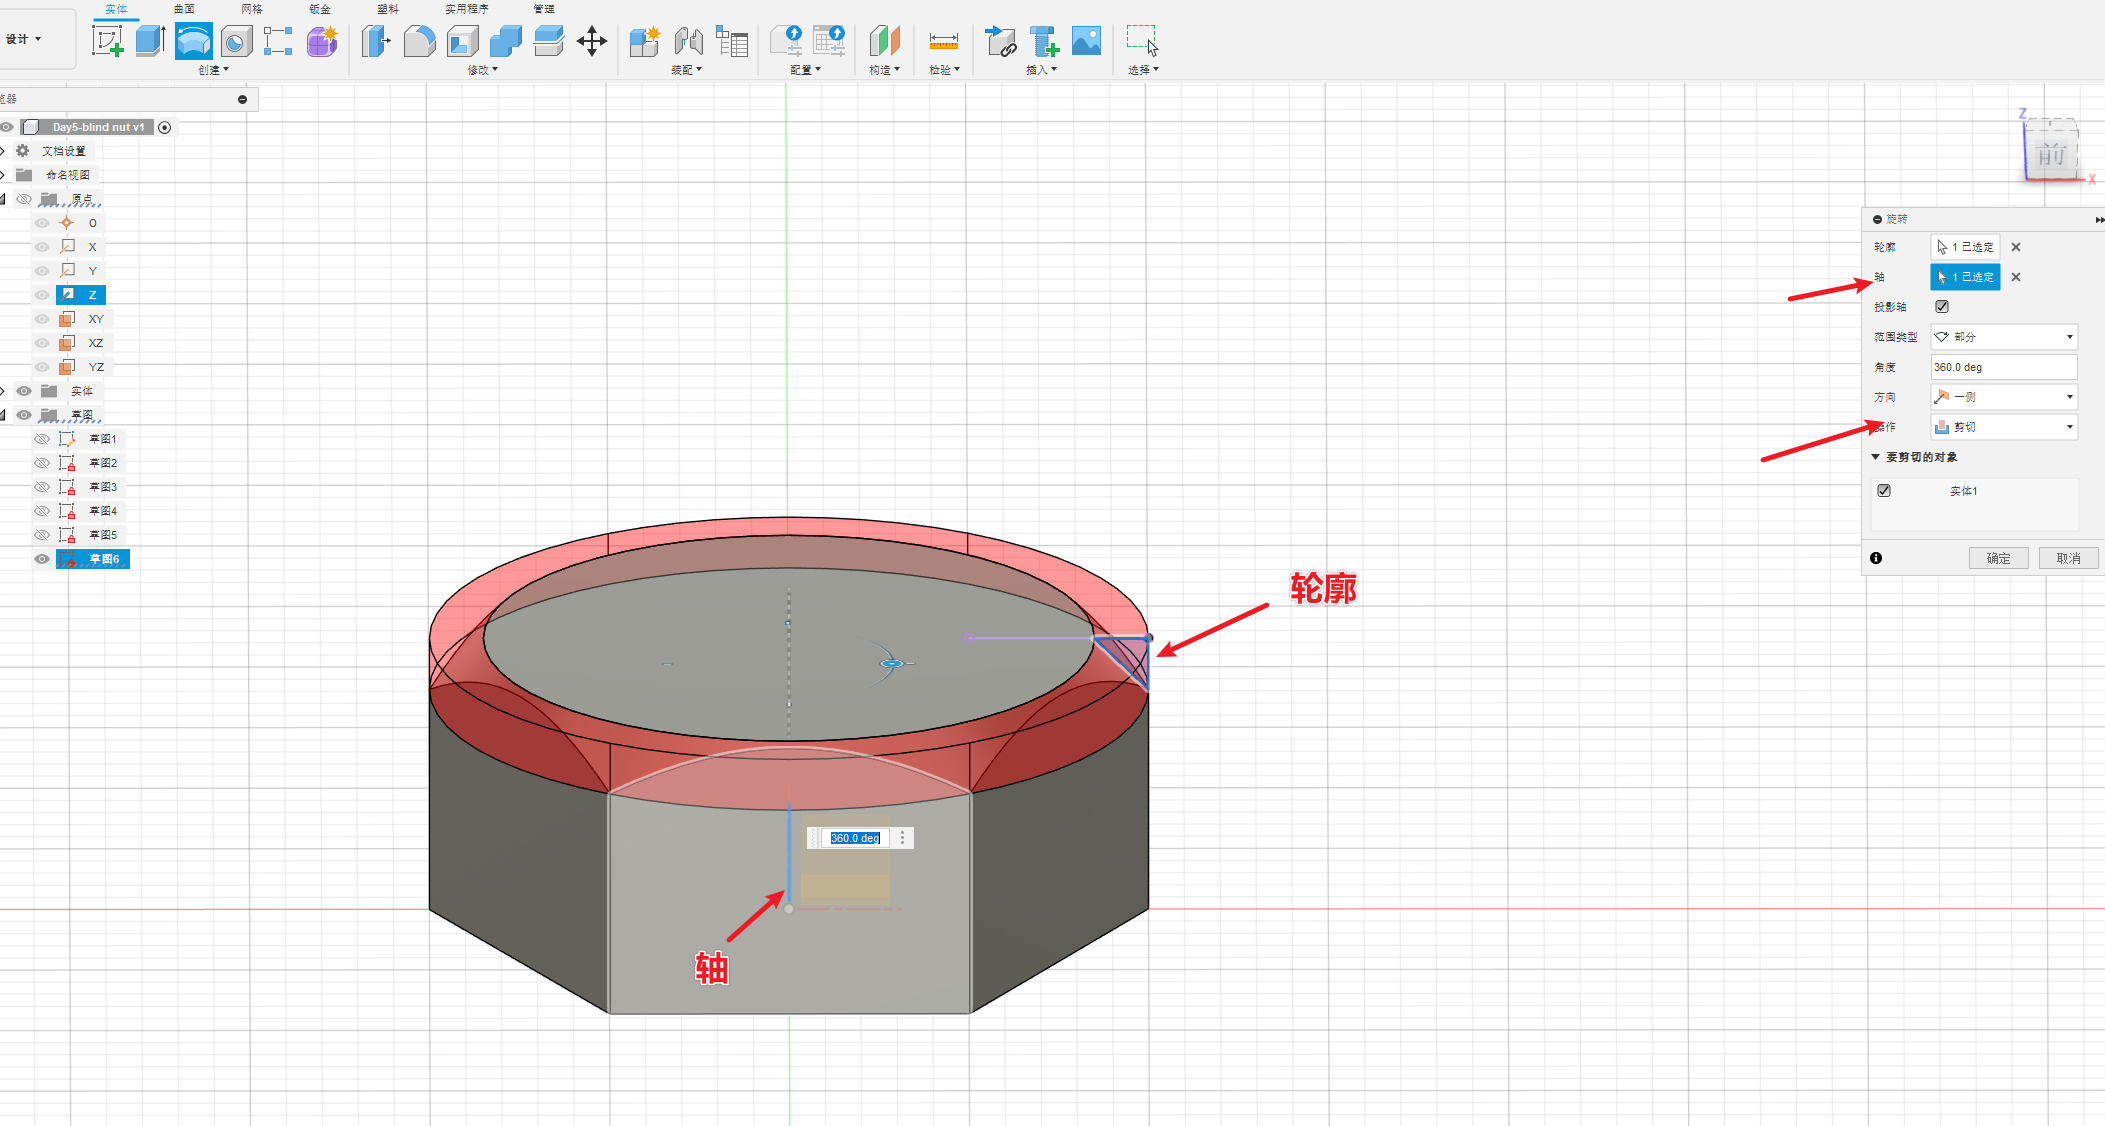
Task: Select the Move/Copy arrows icon
Action: tap(591, 41)
